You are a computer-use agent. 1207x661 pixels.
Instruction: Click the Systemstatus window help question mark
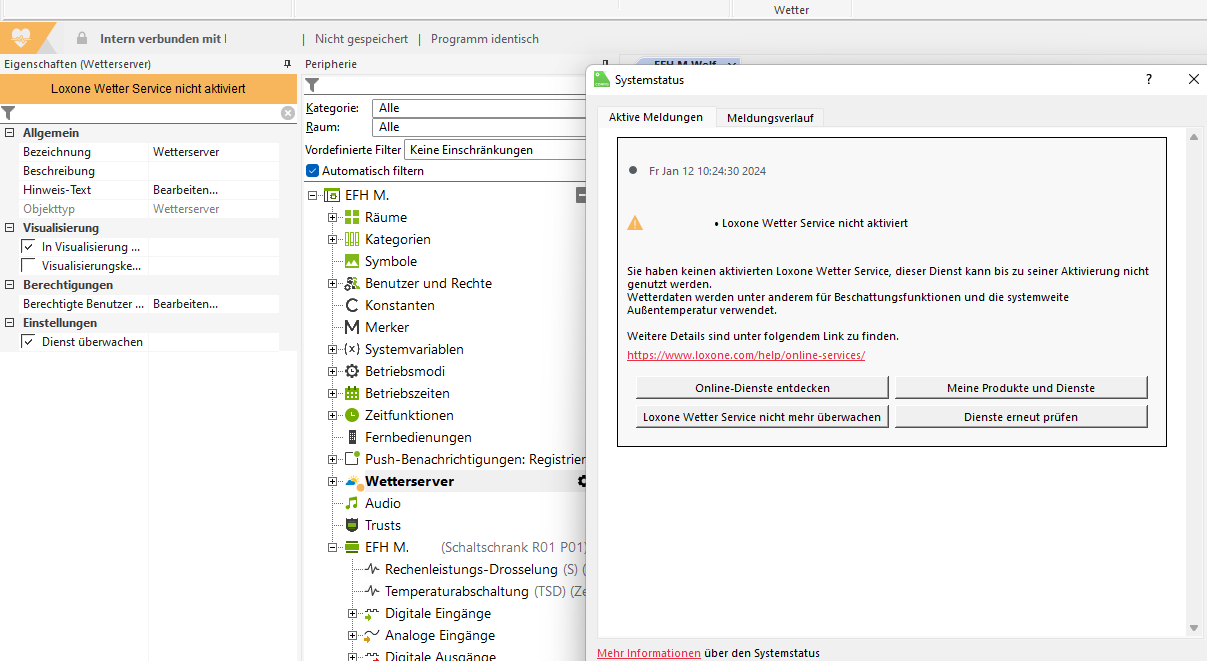1148,79
